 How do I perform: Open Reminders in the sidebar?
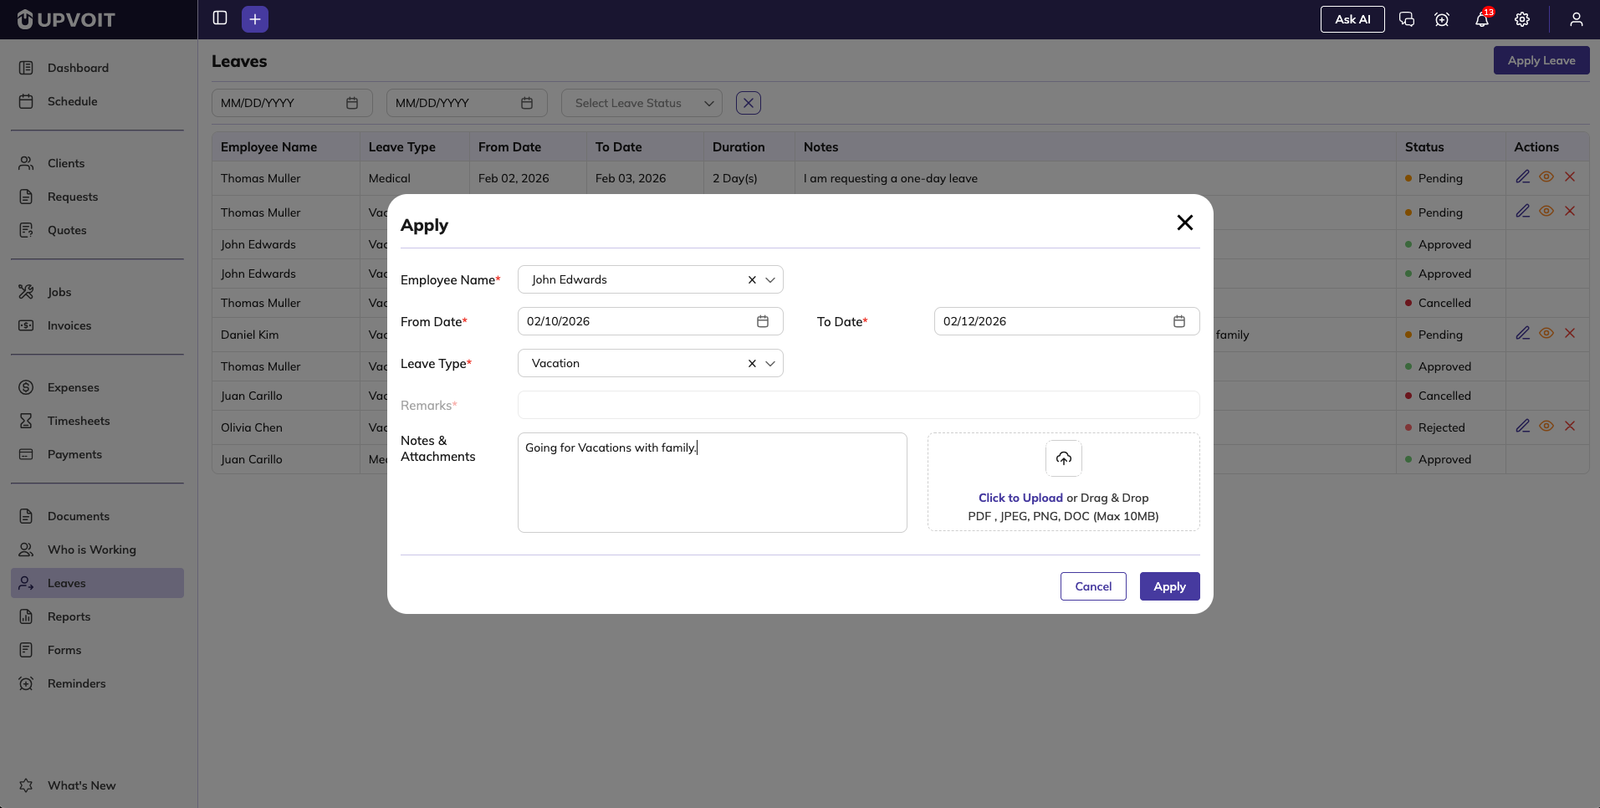point(97,684)
